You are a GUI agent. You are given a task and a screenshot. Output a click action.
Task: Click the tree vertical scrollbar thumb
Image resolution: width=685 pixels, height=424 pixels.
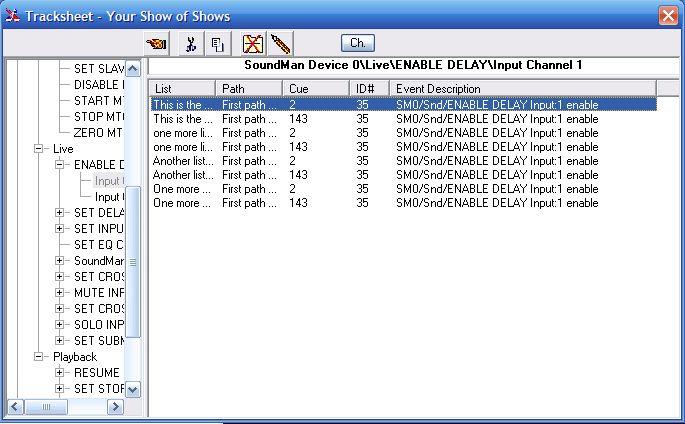tap(133, 262)
